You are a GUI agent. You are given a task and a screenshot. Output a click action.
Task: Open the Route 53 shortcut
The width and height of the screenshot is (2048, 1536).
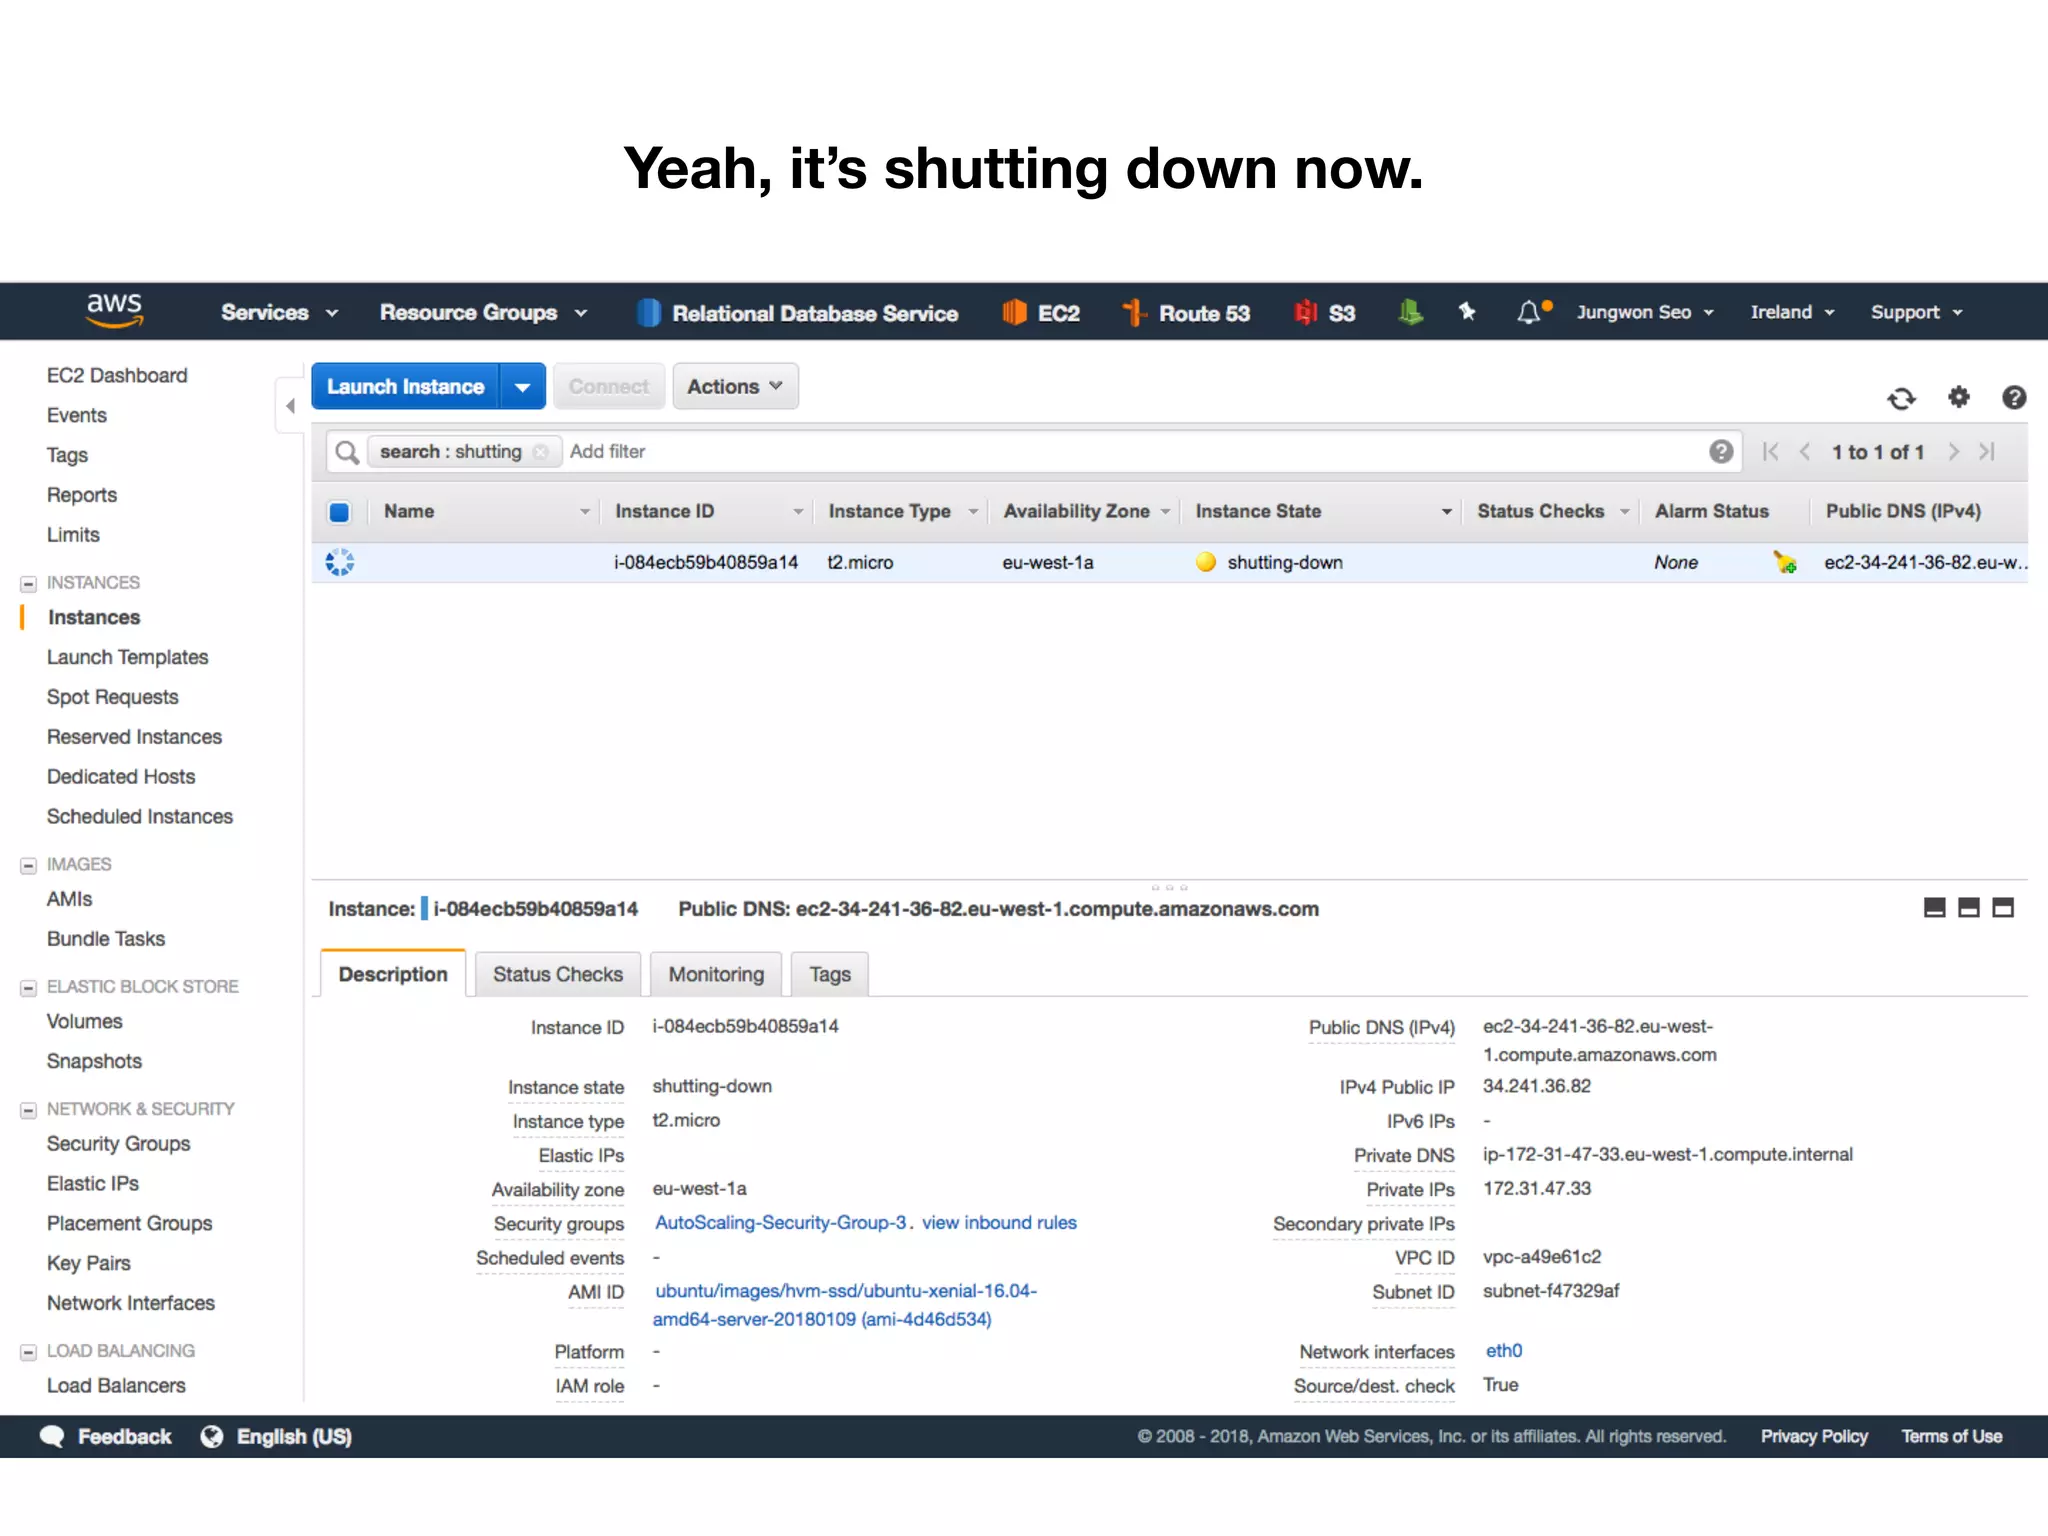(1186, 313)
